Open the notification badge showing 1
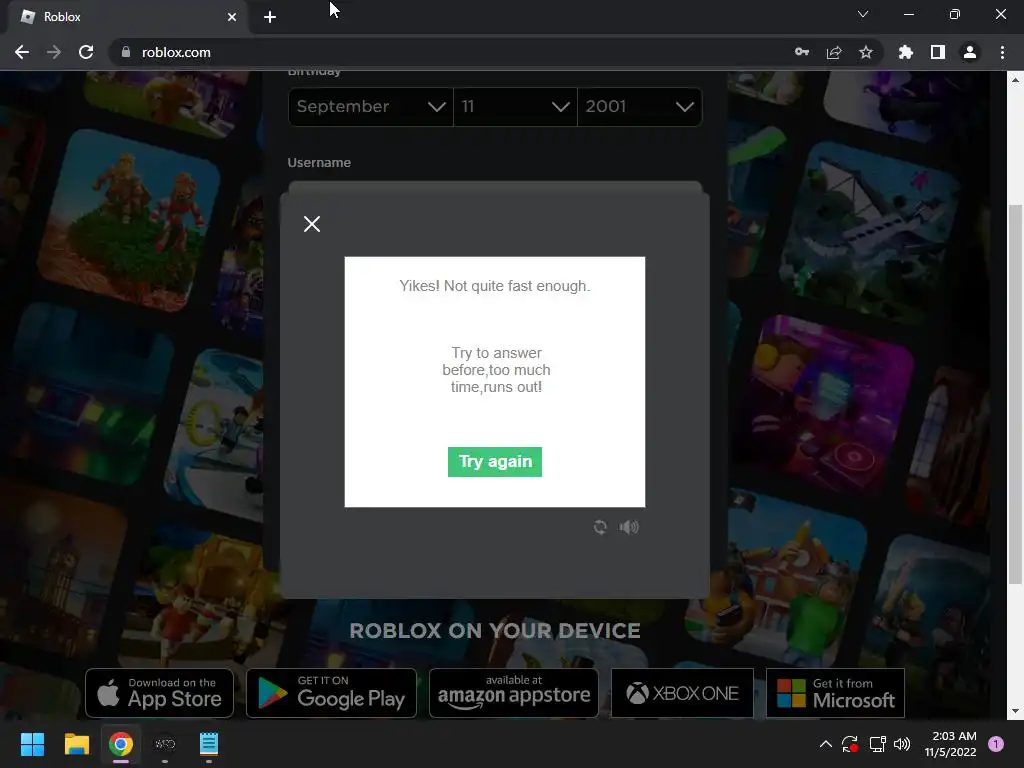1024x768 pixels. 996,744
